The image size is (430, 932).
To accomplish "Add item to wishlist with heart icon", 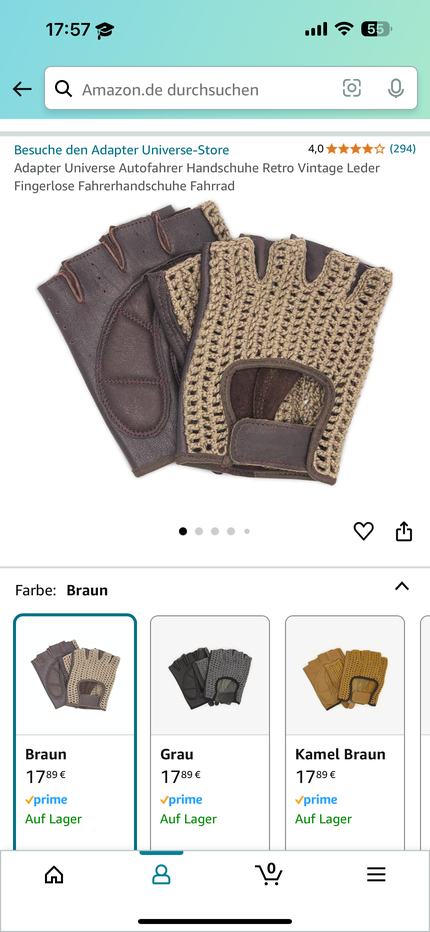I will 363,531.
